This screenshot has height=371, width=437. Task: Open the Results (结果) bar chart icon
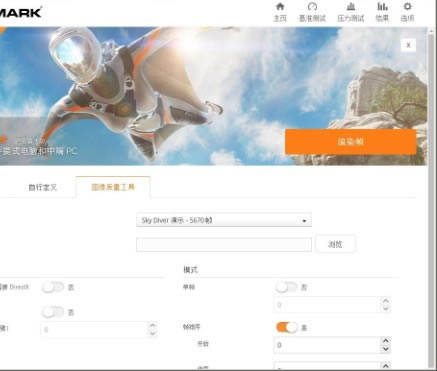382,12
